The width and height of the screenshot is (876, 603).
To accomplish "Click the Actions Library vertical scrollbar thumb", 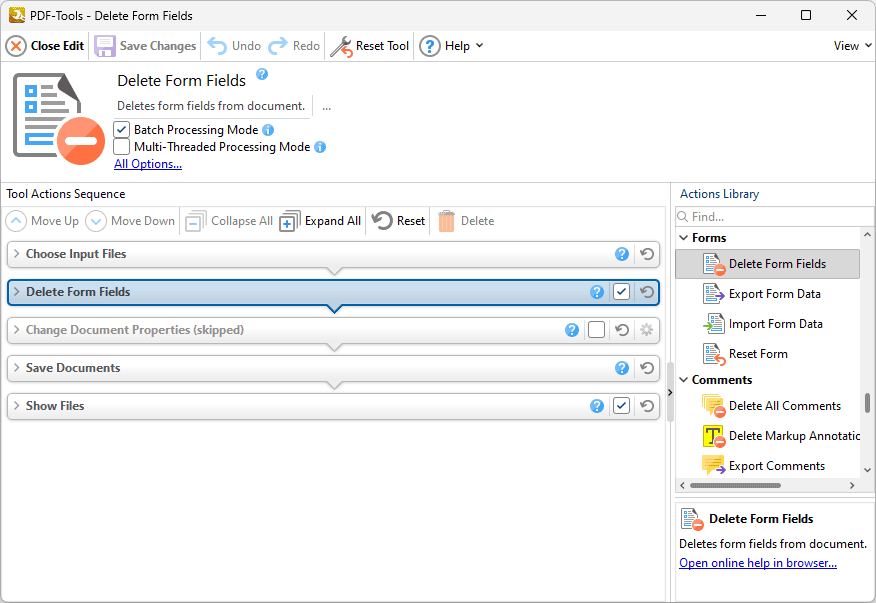I will (867, 403).
